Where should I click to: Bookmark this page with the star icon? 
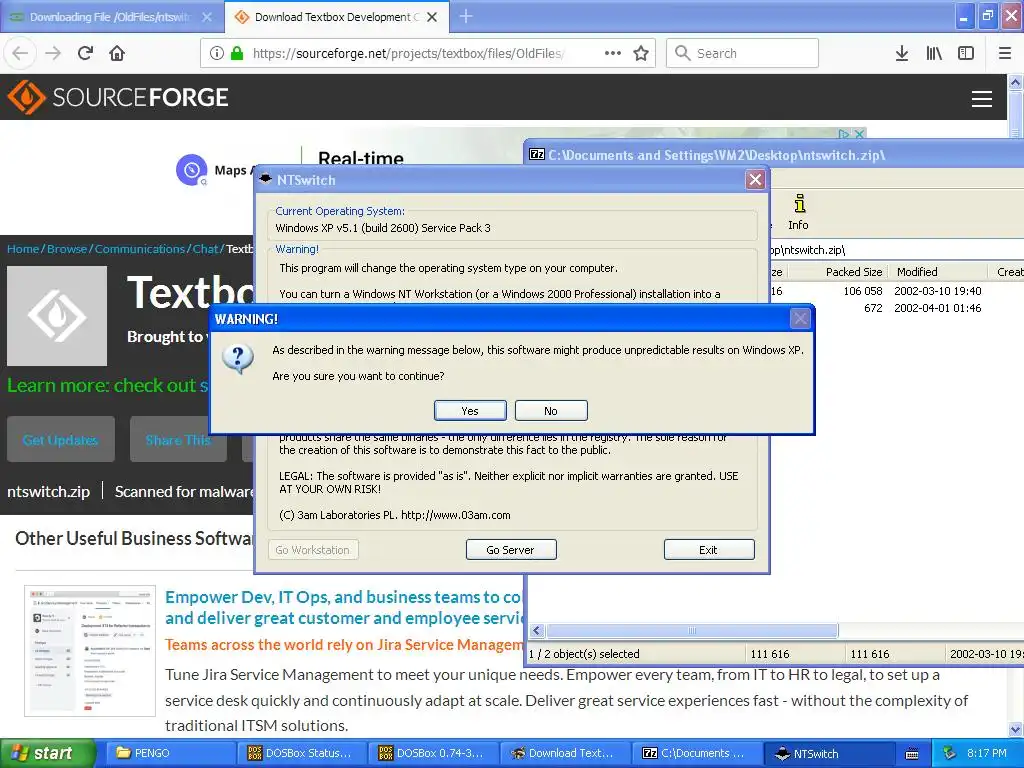click(641, 53)
